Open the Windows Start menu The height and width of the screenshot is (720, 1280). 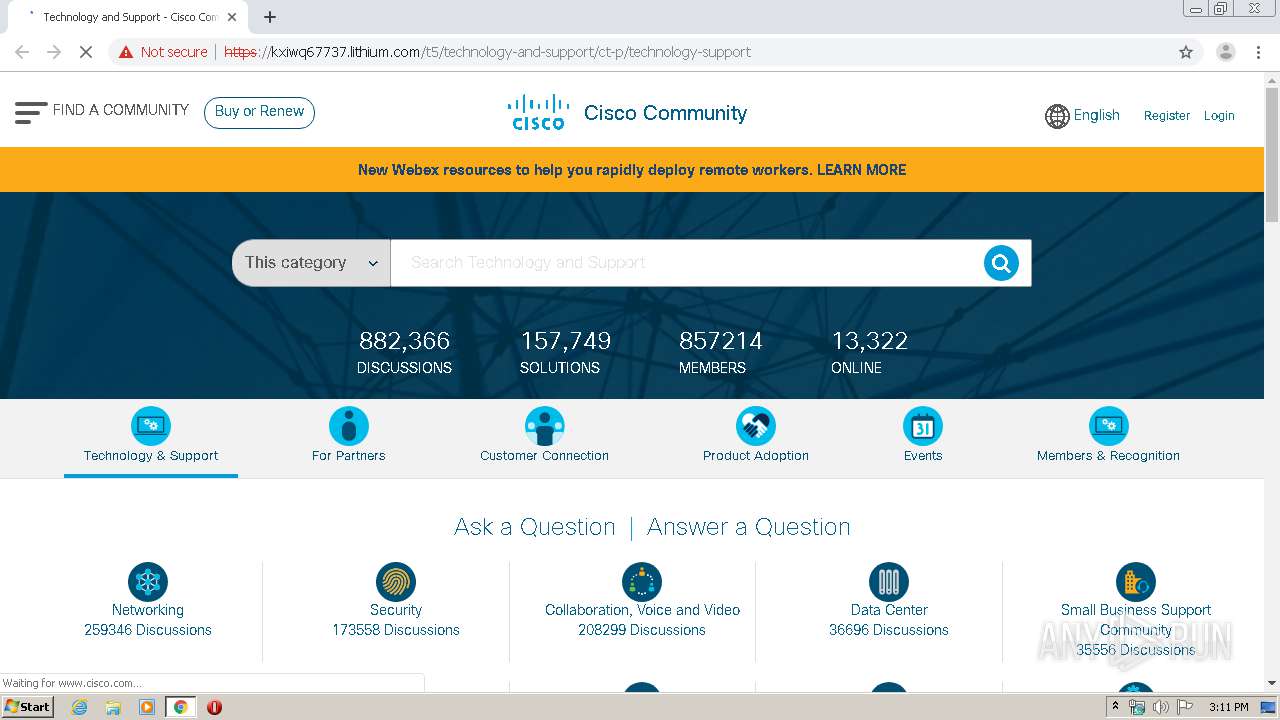pyautogui.click(x=27, y=707)
